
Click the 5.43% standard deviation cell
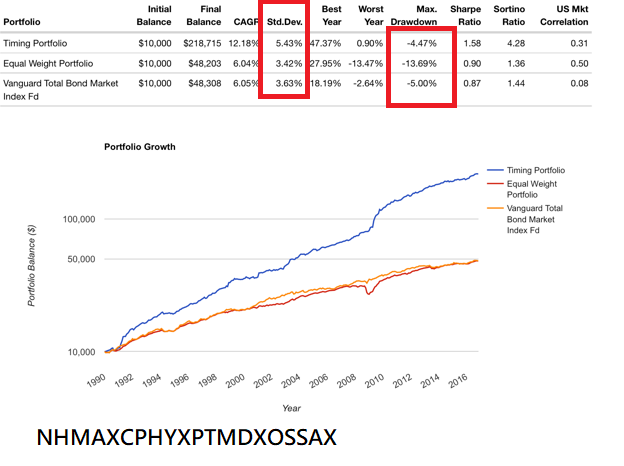pos(289,43)
